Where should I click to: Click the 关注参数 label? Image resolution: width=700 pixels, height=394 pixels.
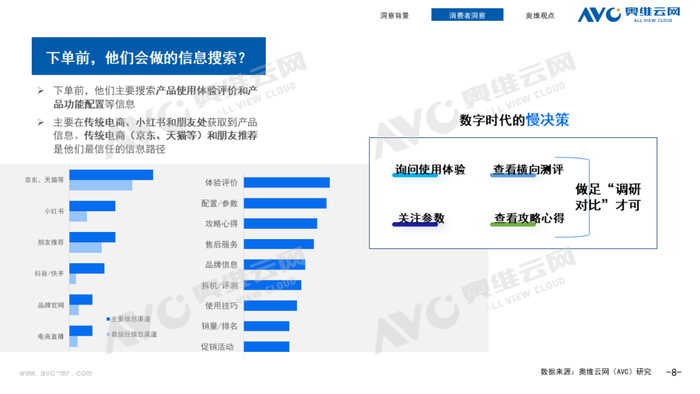click(421, 218)
